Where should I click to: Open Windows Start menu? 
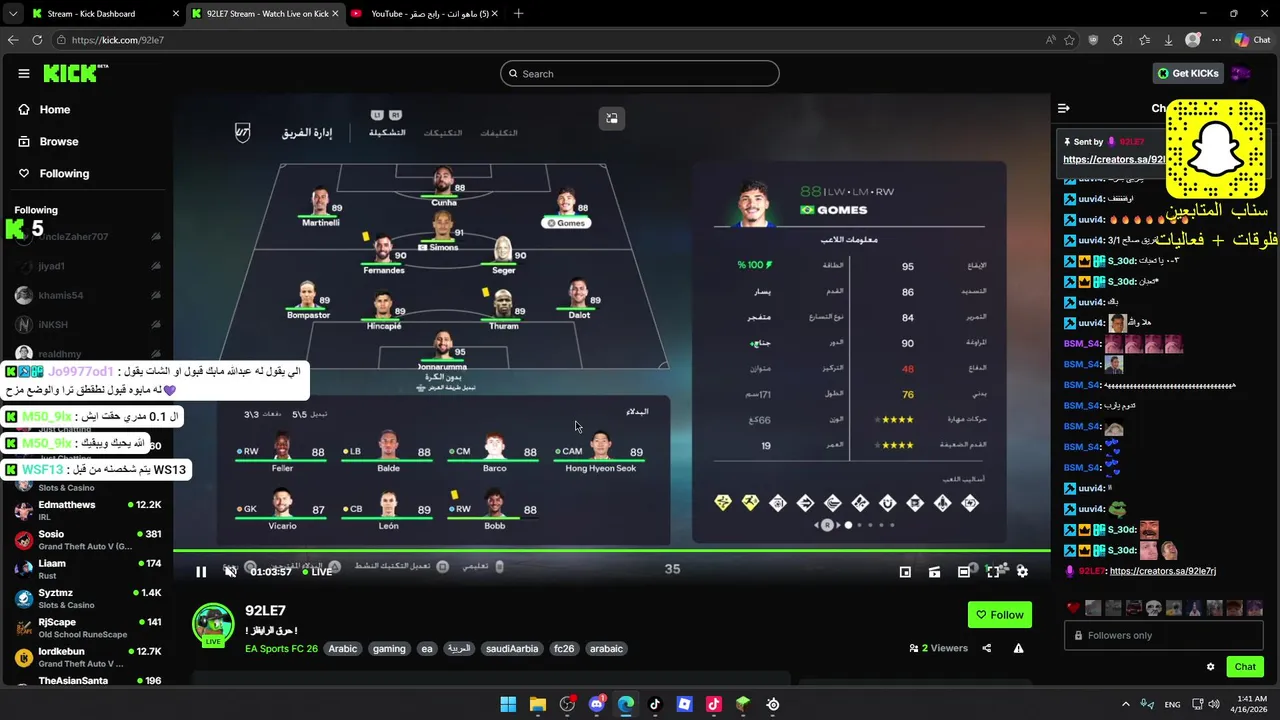pyautogui.click(x=508, y=704)
